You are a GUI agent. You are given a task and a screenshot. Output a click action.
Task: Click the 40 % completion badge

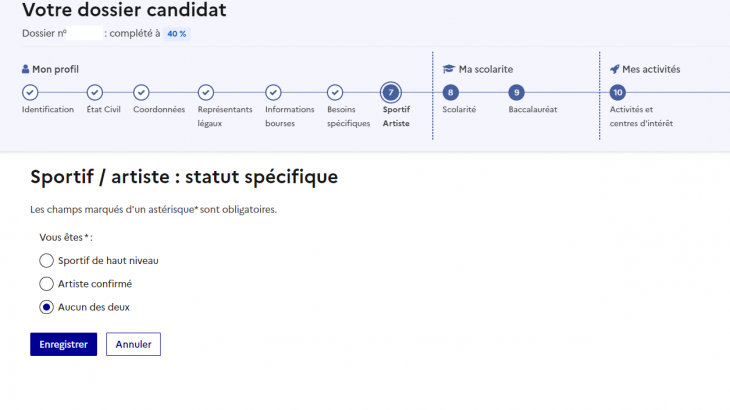(x=176, y=33)
